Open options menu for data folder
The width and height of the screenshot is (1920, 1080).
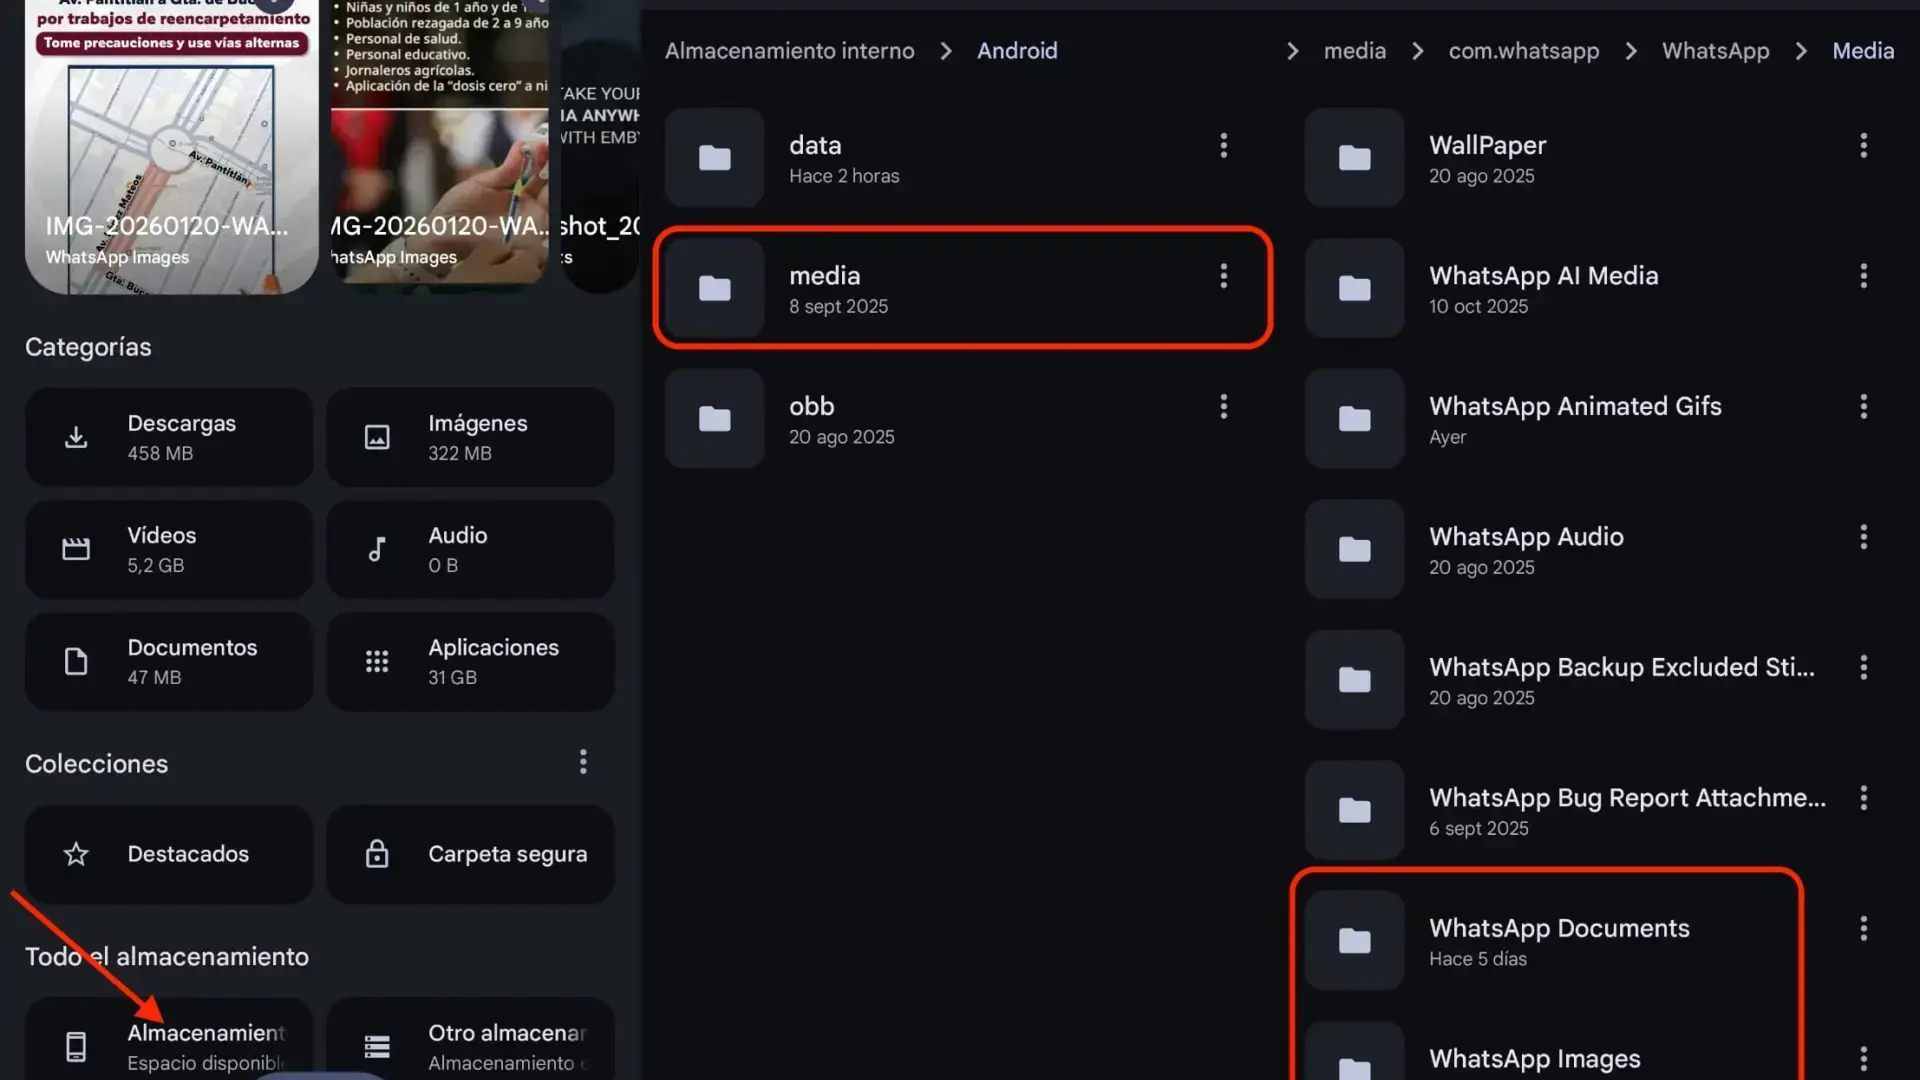(x=1223, y=146)
